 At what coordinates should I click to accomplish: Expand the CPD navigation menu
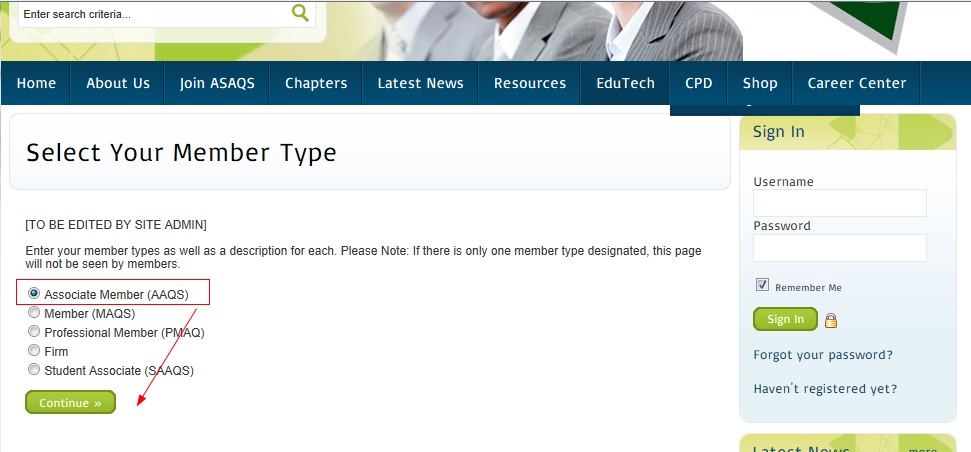point(698,83)
